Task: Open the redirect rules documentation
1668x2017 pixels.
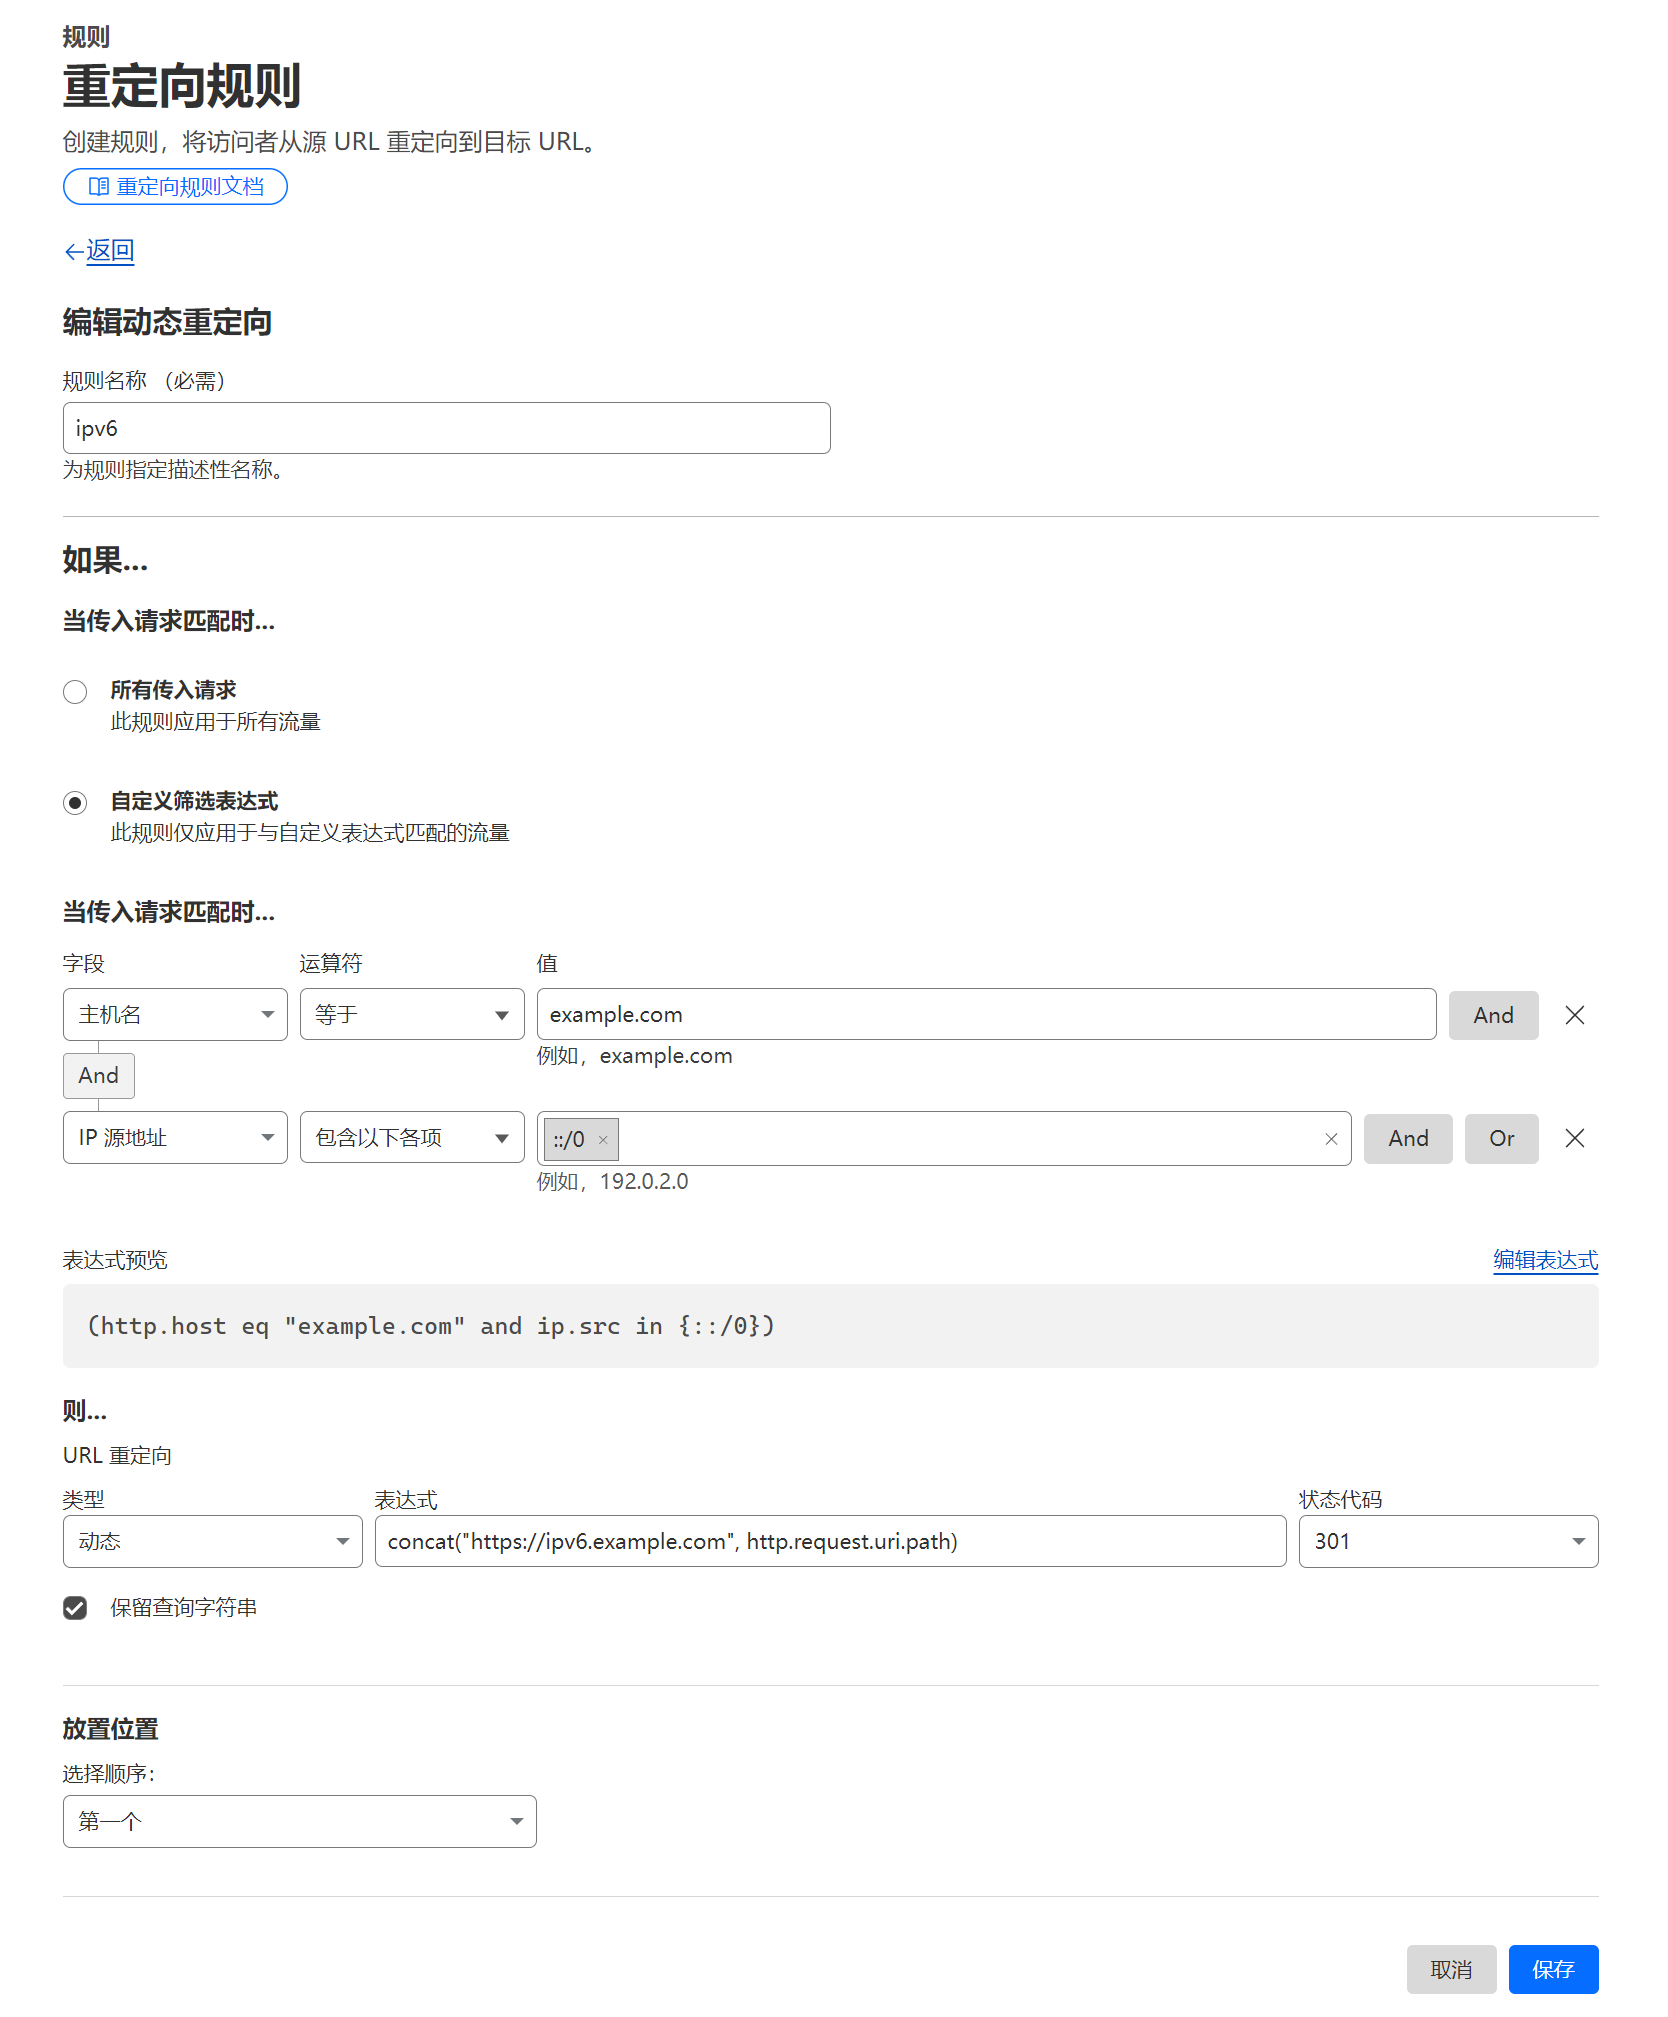Action: [x=175, y=187]
